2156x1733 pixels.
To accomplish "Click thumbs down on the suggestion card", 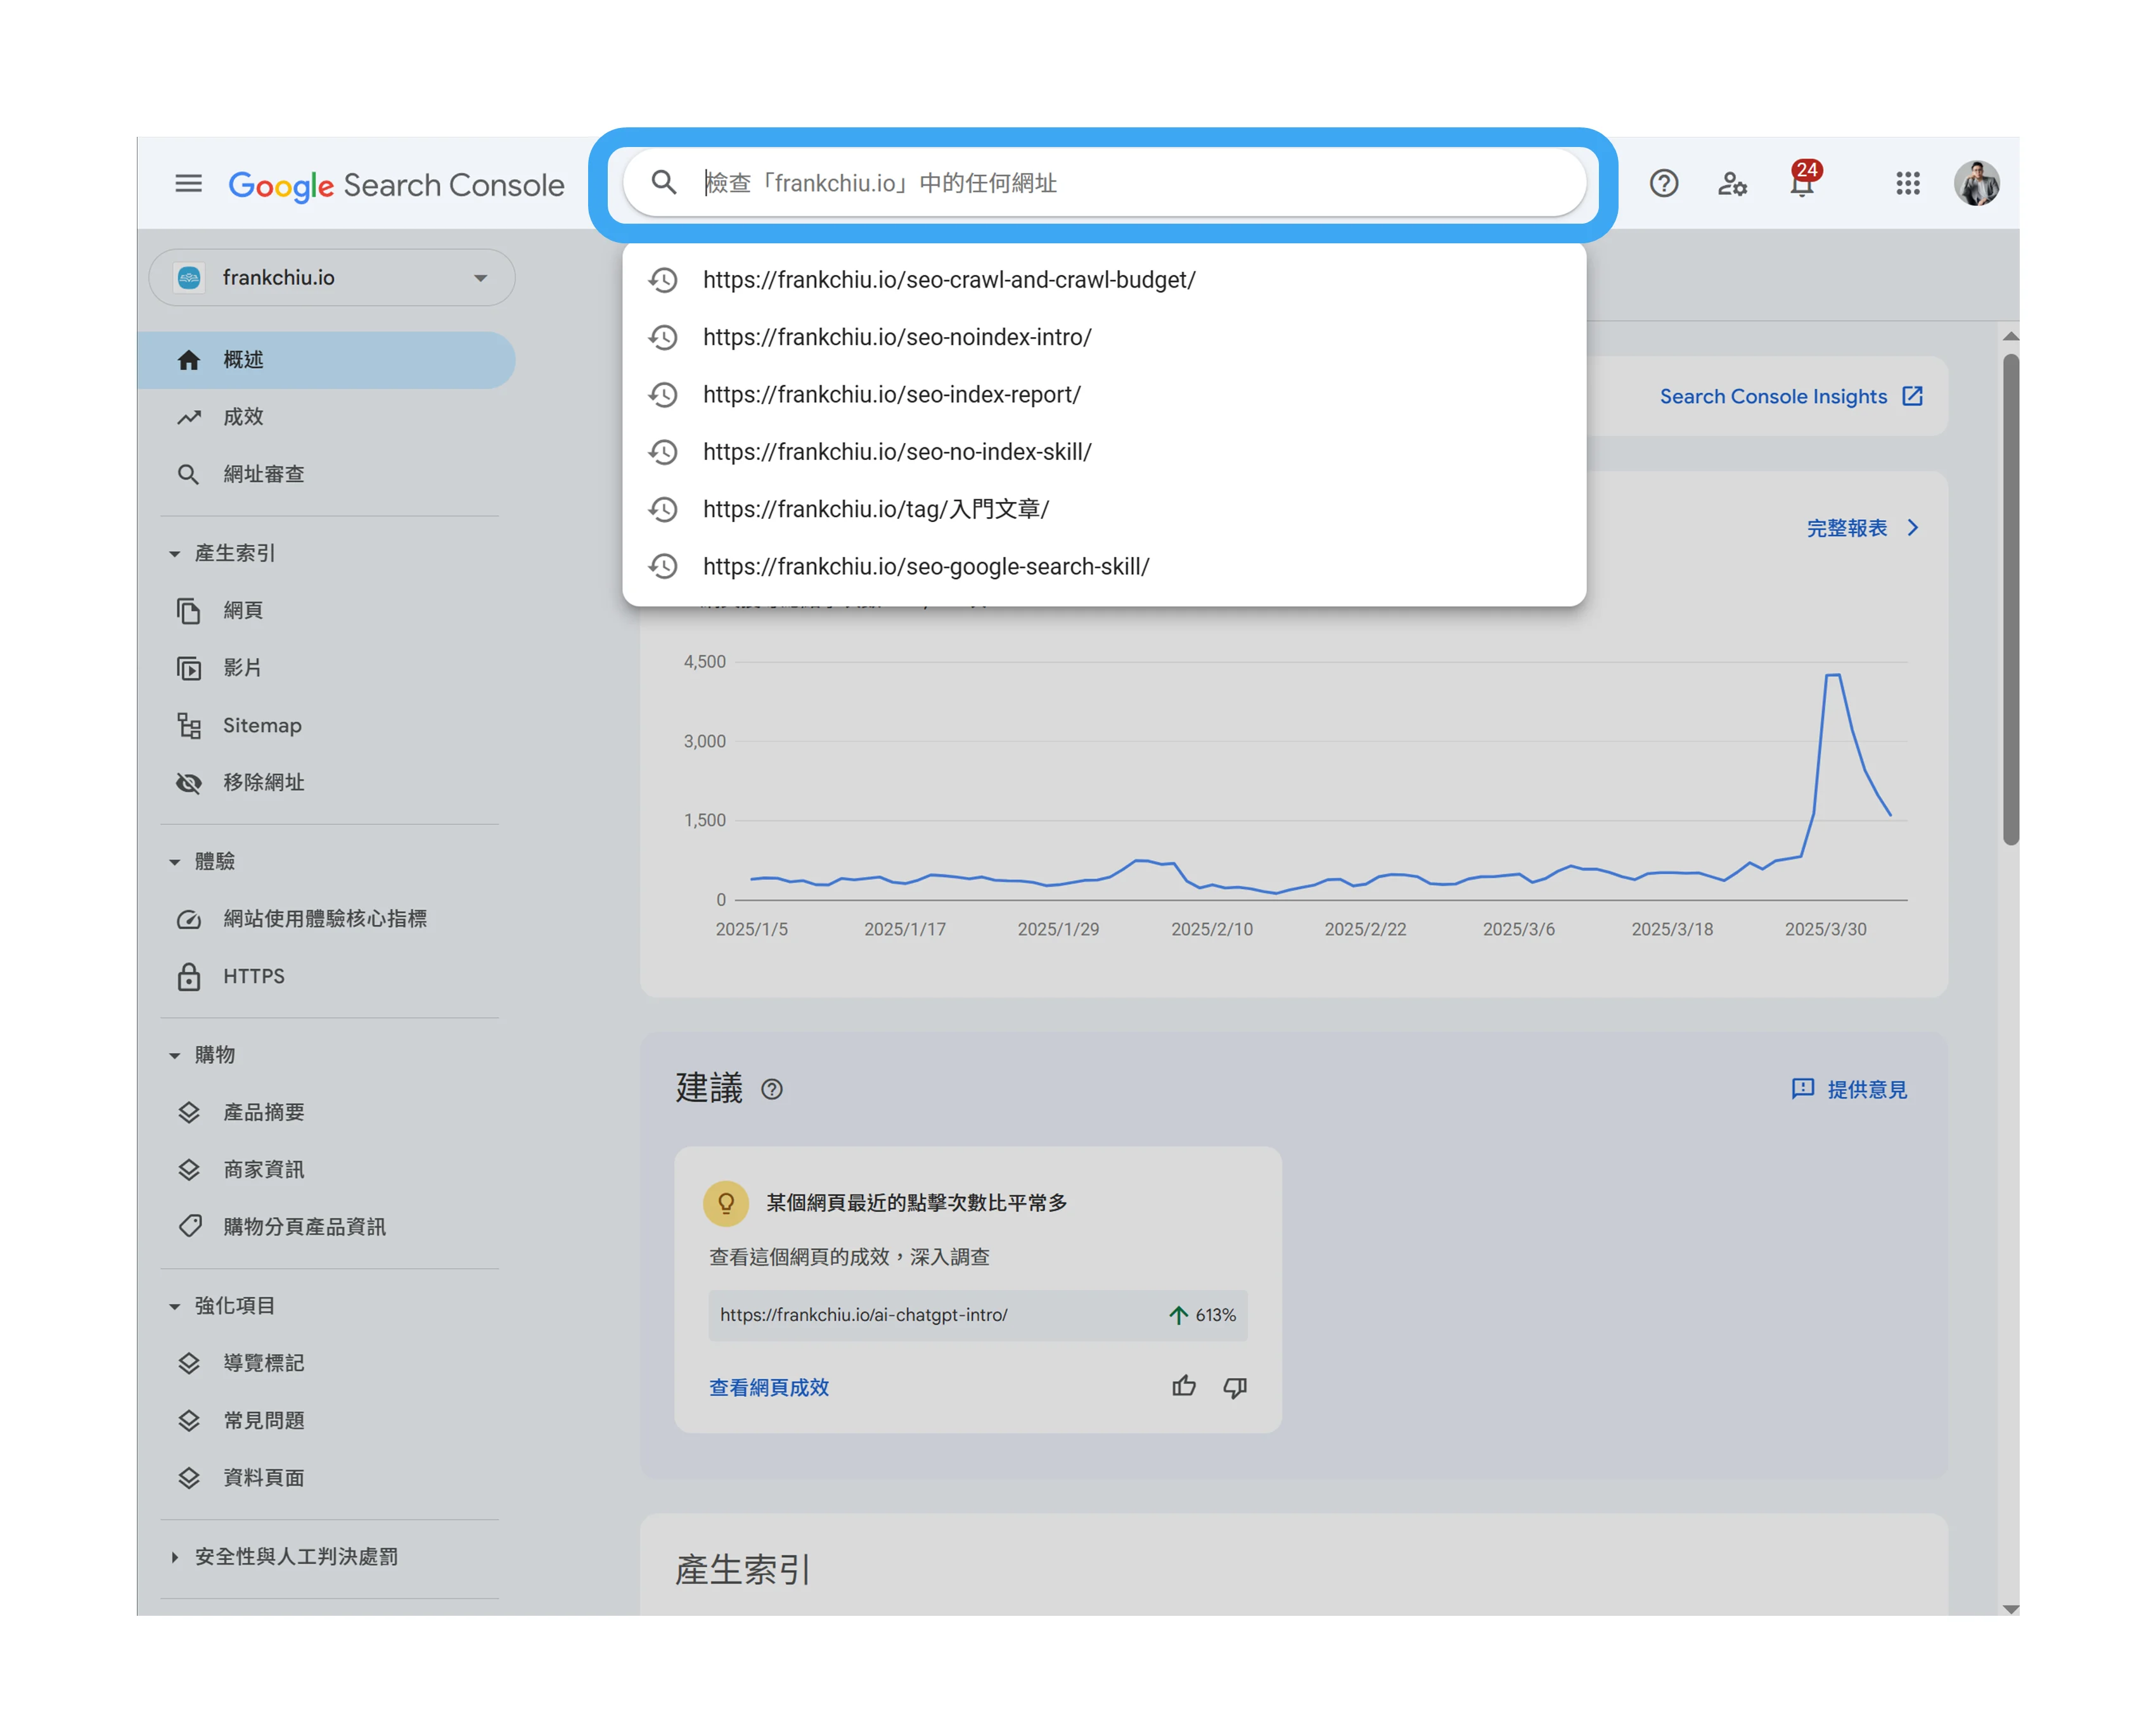I will [x=1235, y=1386].
